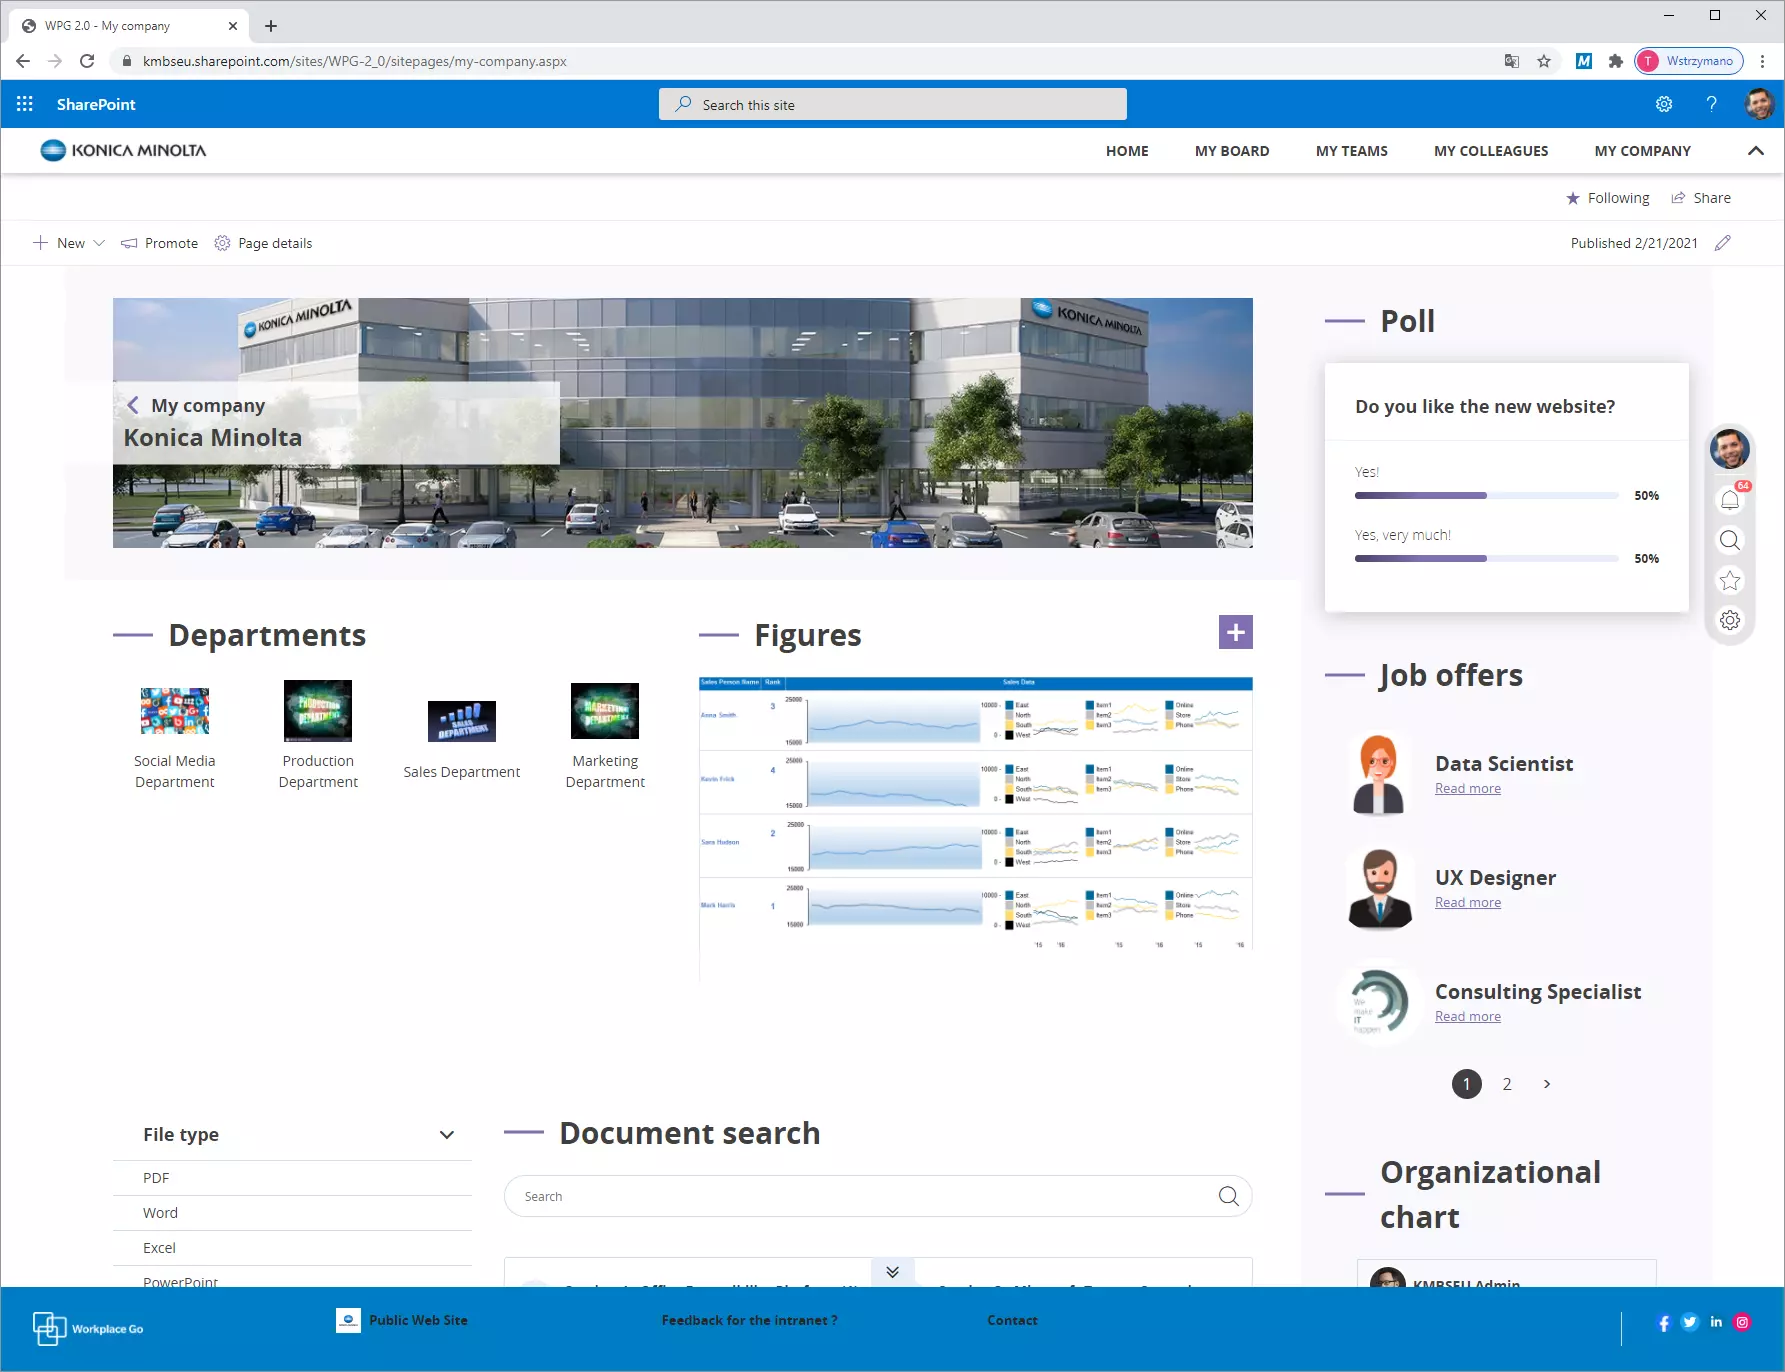Select the Word file type filter

[x=292, y=1213]
